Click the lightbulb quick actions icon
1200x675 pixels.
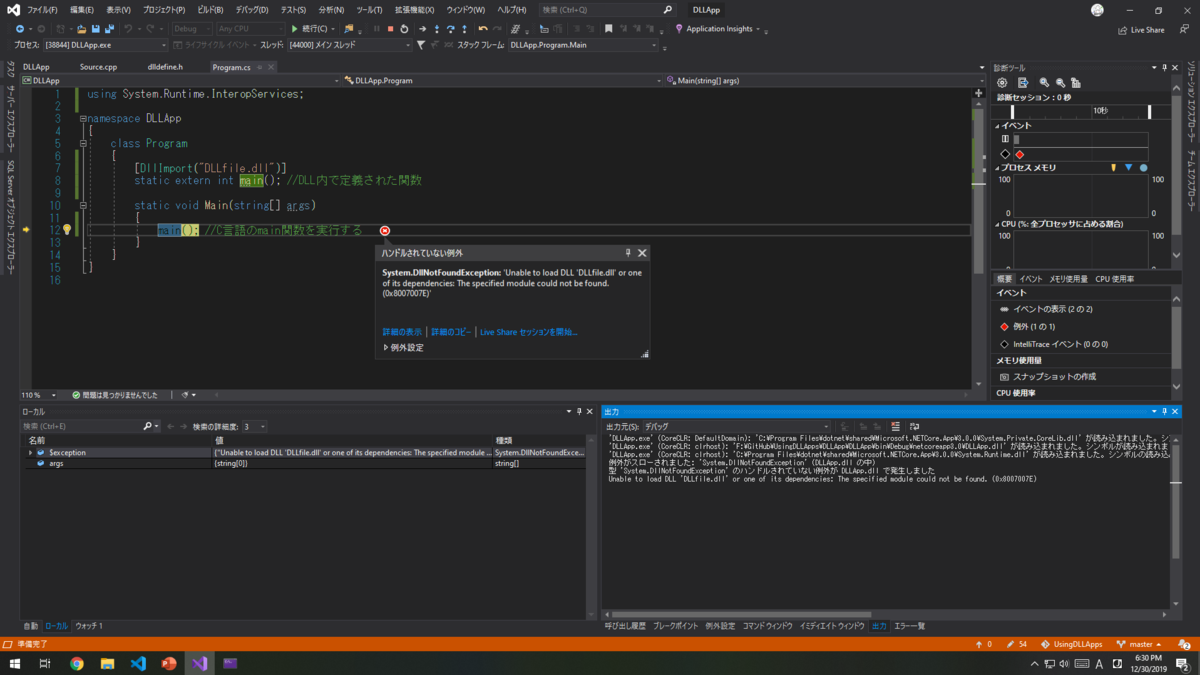coord(67,230)
